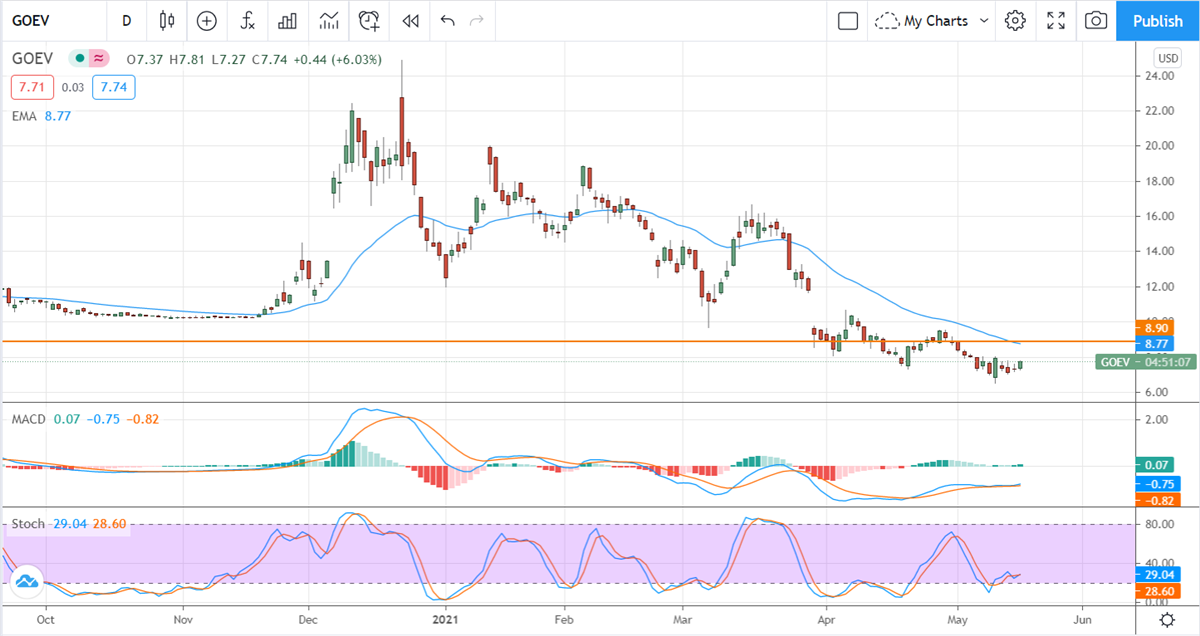Click the Publish button
Image resolution: width=1200 pixels, height=636 pixels.
(1157, 20)
